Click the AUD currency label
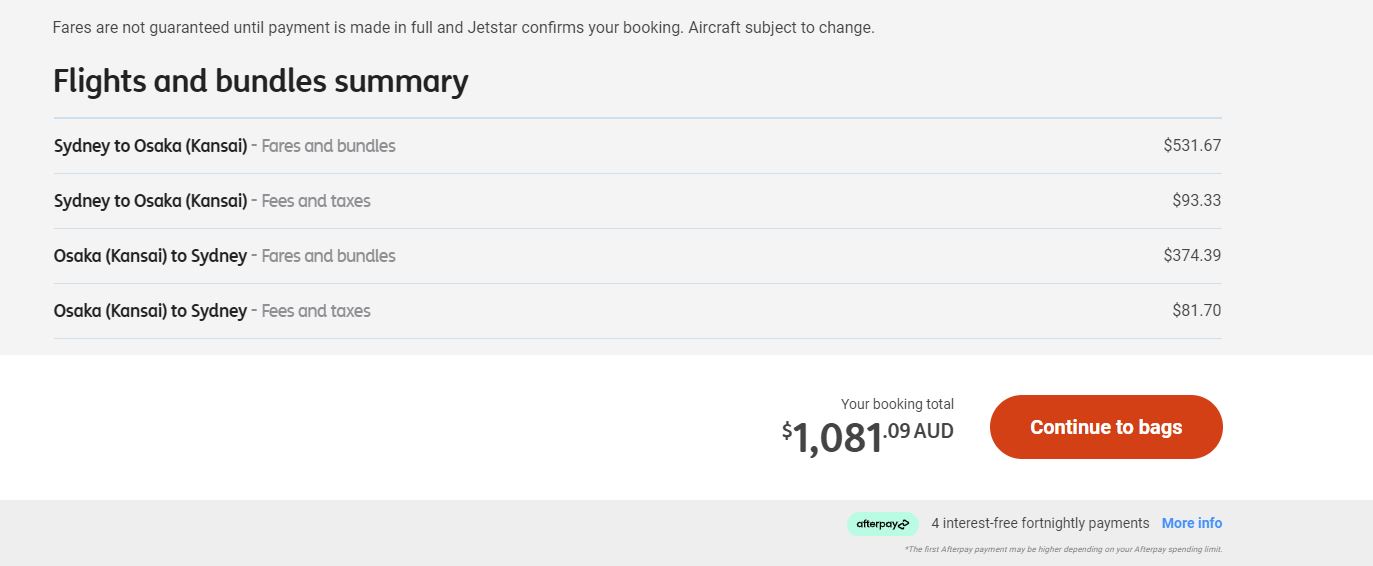 coord(934,431)
